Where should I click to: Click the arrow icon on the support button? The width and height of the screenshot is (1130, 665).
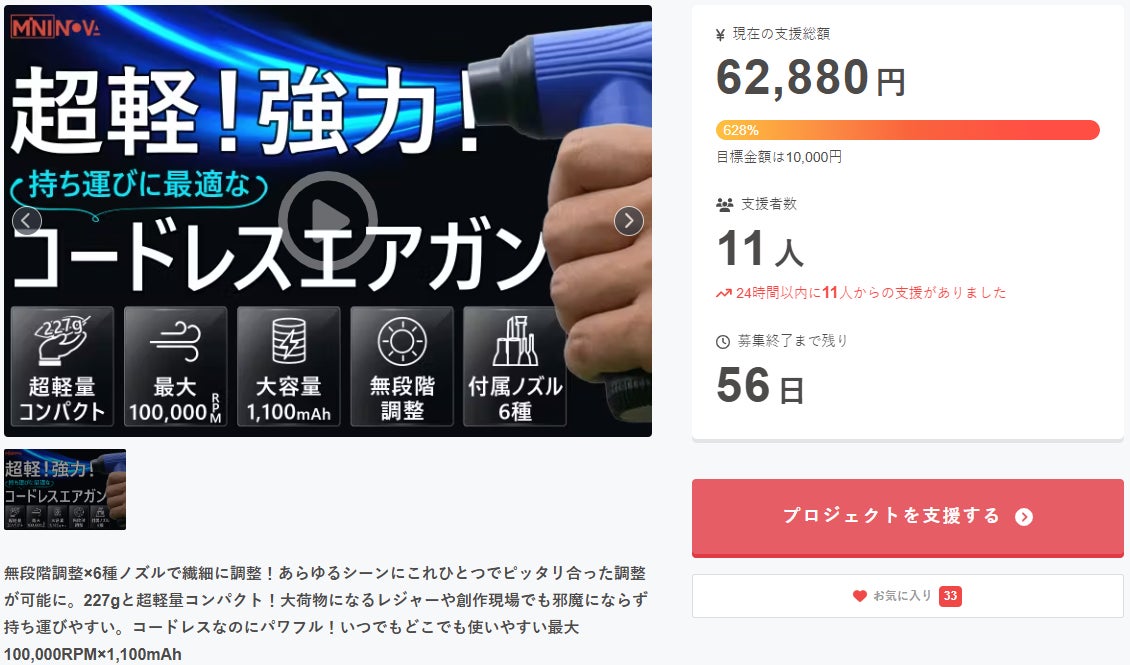click(1024, 517)
